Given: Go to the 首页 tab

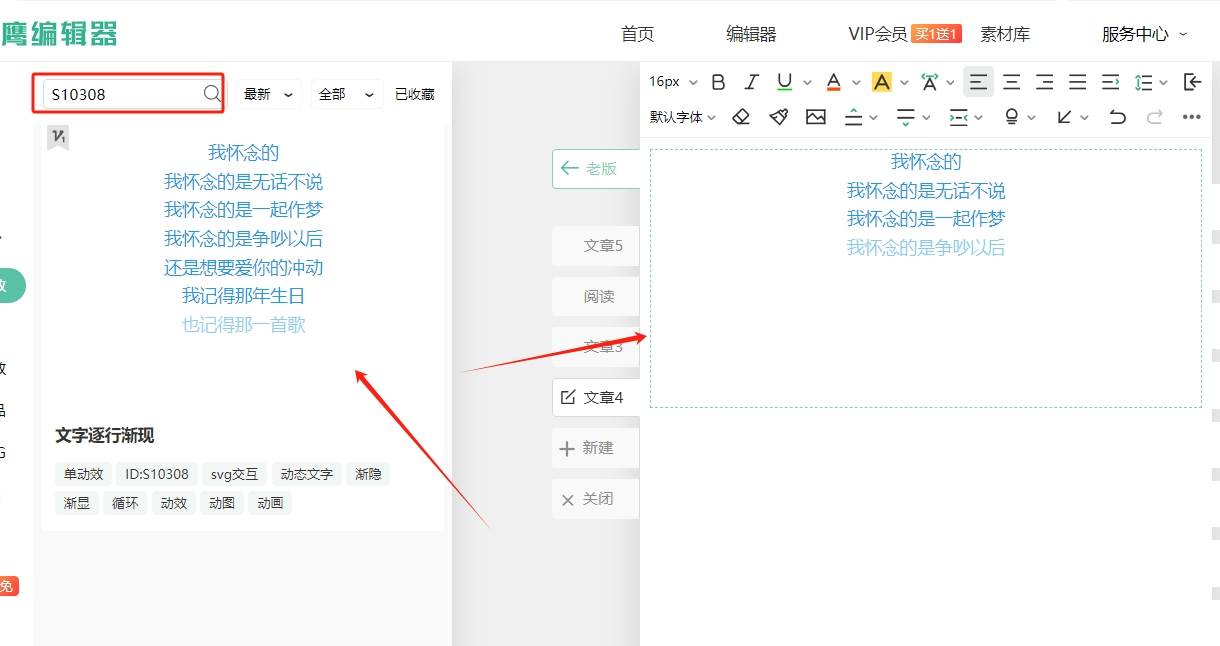Looking at the screenshot, I should click(x=637, y=34).
